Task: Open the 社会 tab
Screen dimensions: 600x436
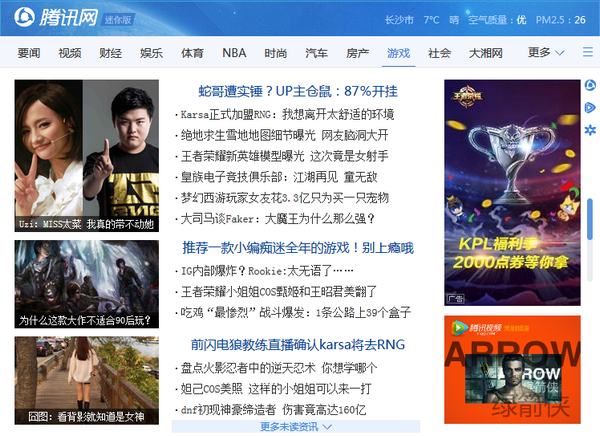Action: pyautogui.click(x=439, y=53)
